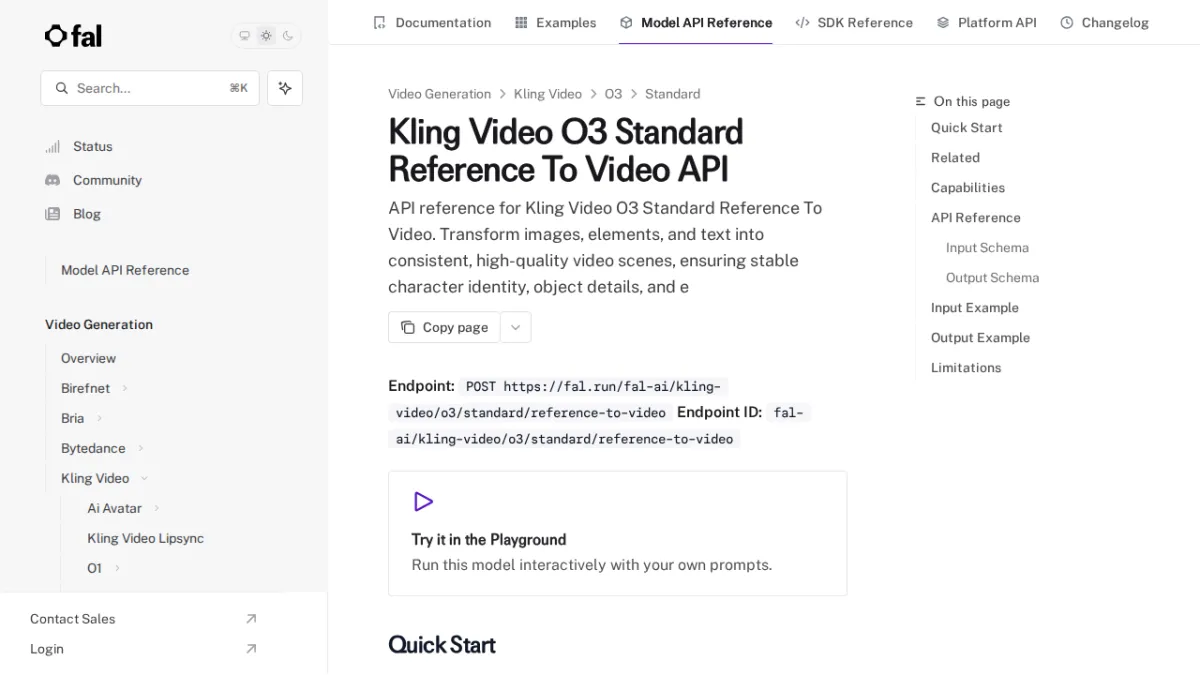Collapse the Kling Video chevron

point(144,478)
